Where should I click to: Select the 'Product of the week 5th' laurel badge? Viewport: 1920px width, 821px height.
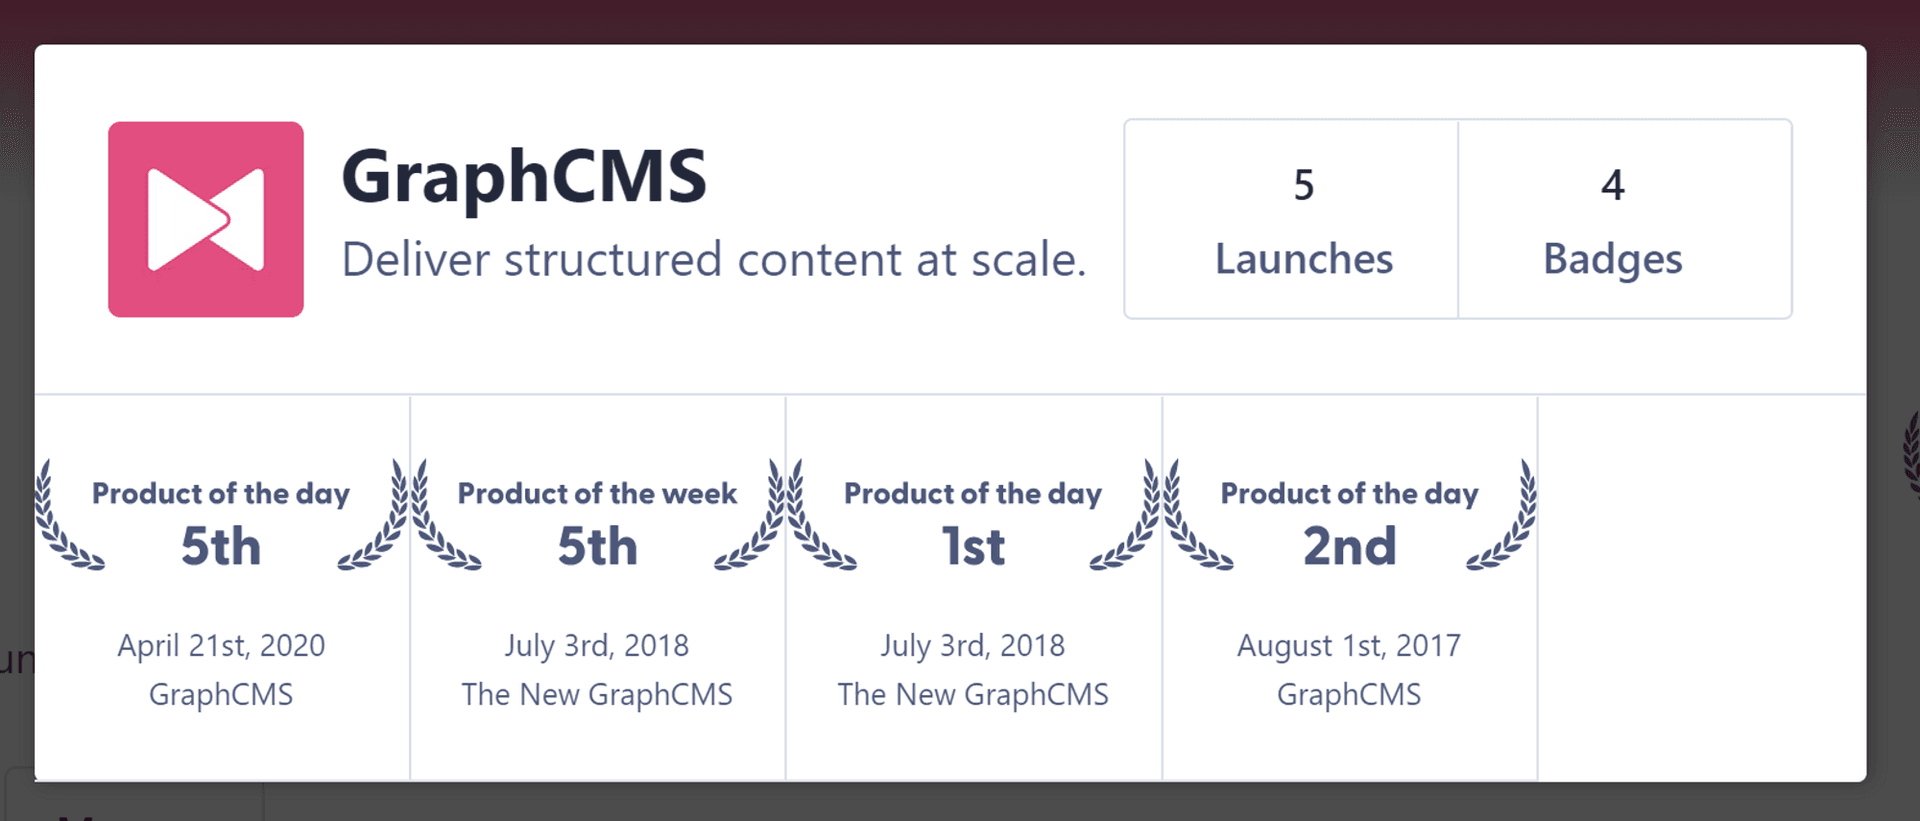click(597, 520)
